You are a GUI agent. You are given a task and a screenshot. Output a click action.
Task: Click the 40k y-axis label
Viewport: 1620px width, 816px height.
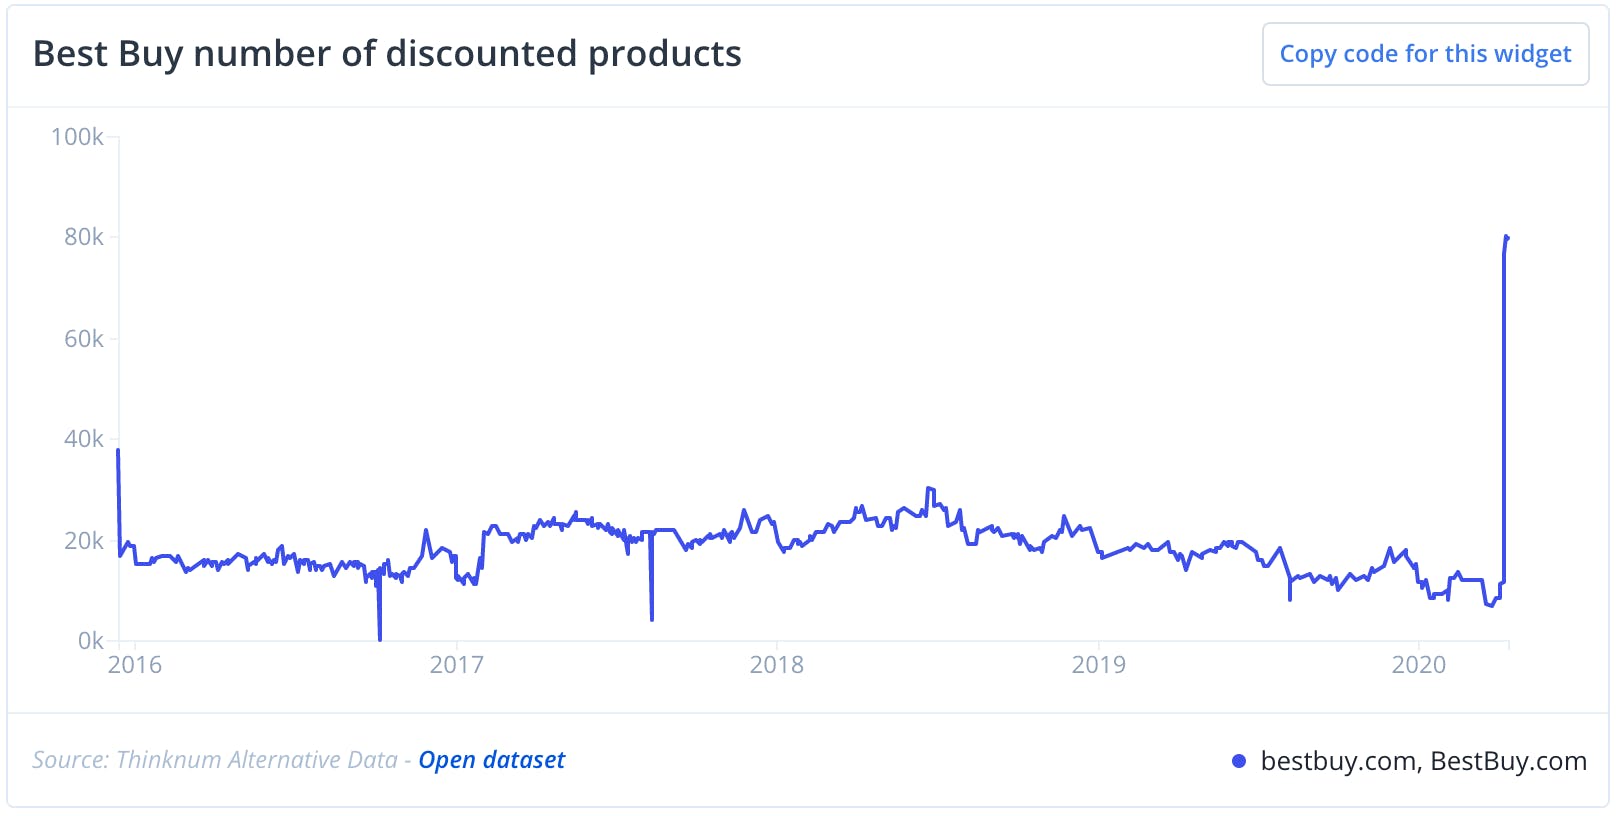point(84,439)
